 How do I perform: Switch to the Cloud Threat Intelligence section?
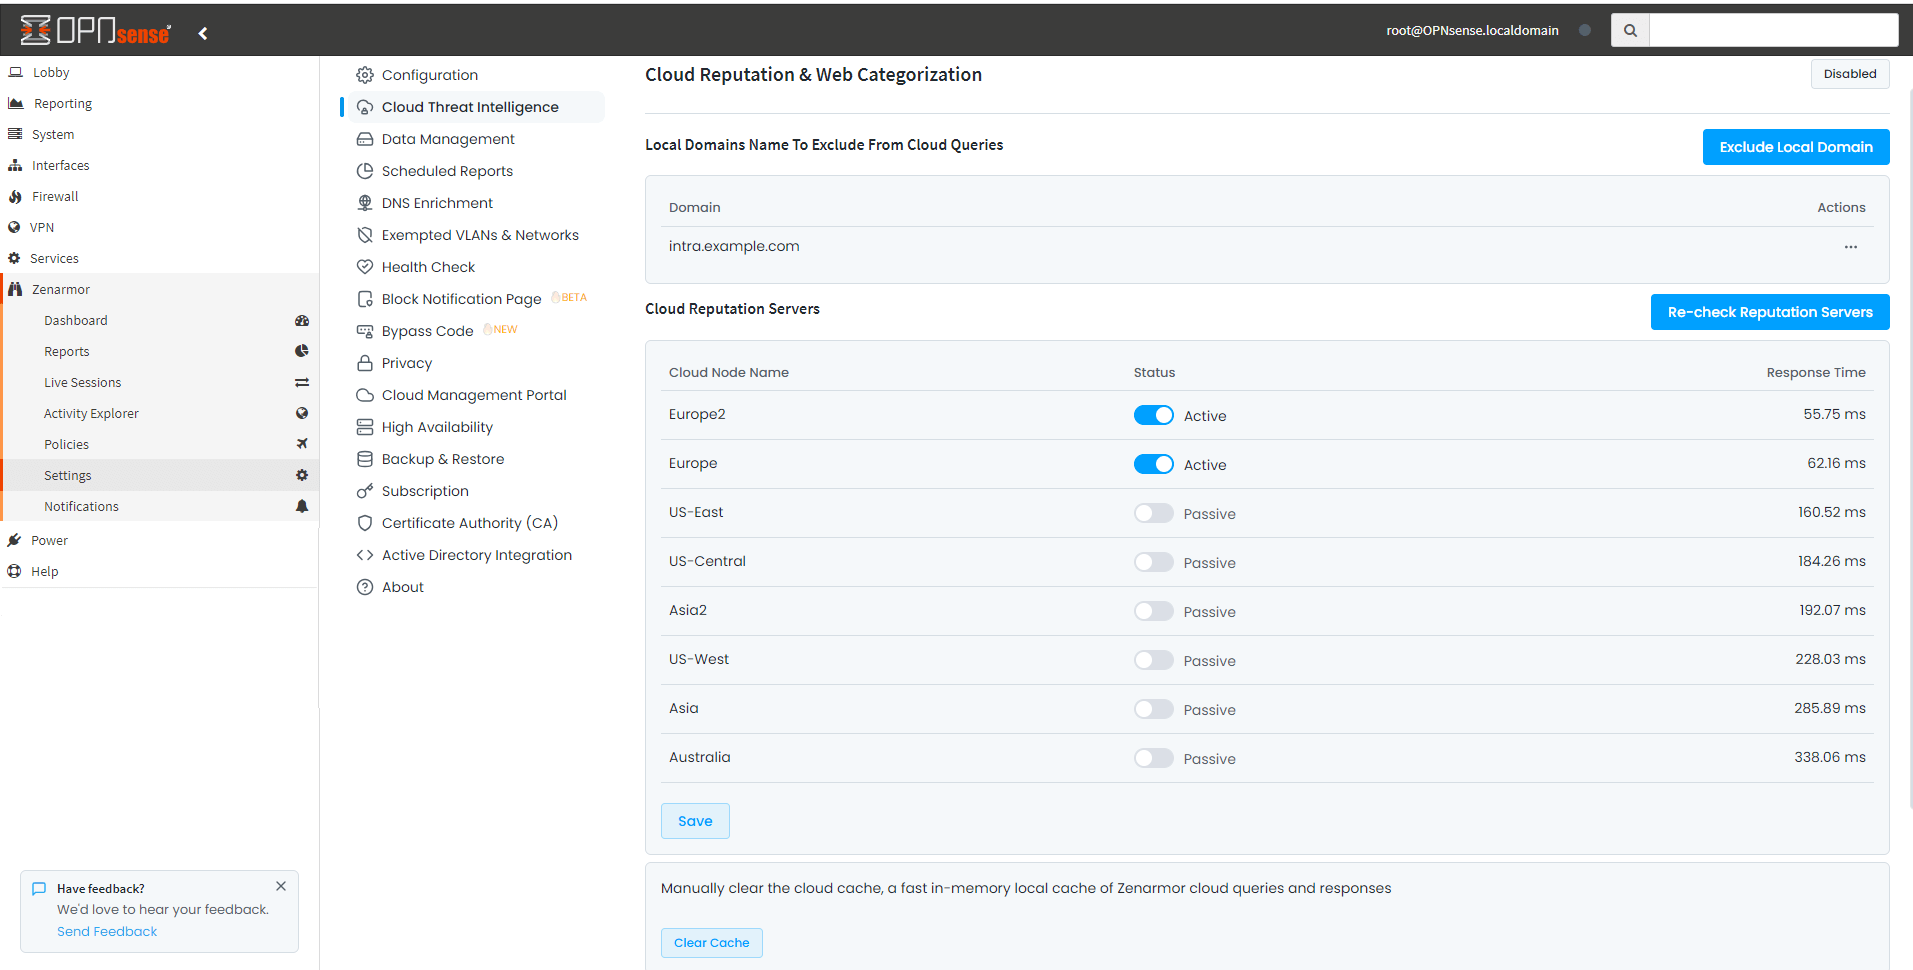pyautogui.click(x=470, y=106)
